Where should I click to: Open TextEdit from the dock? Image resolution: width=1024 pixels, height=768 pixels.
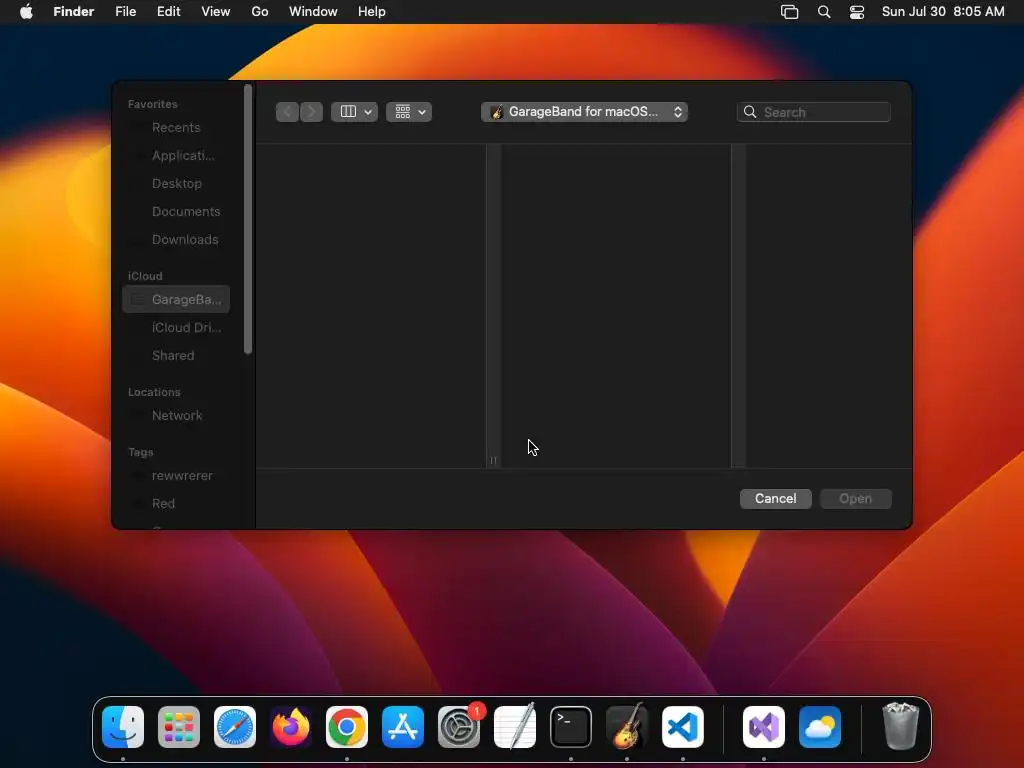pyautogui.click(x=515, y=727)
